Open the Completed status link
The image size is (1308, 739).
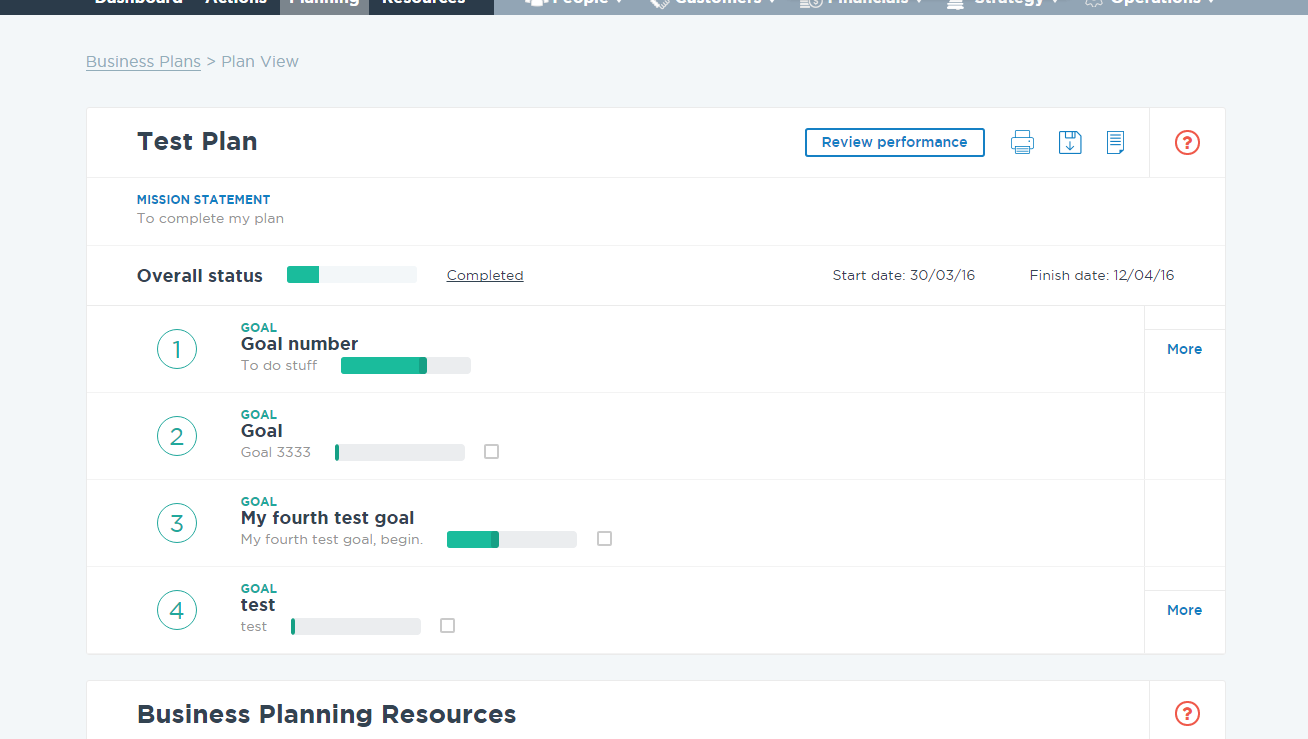point(485,275)
